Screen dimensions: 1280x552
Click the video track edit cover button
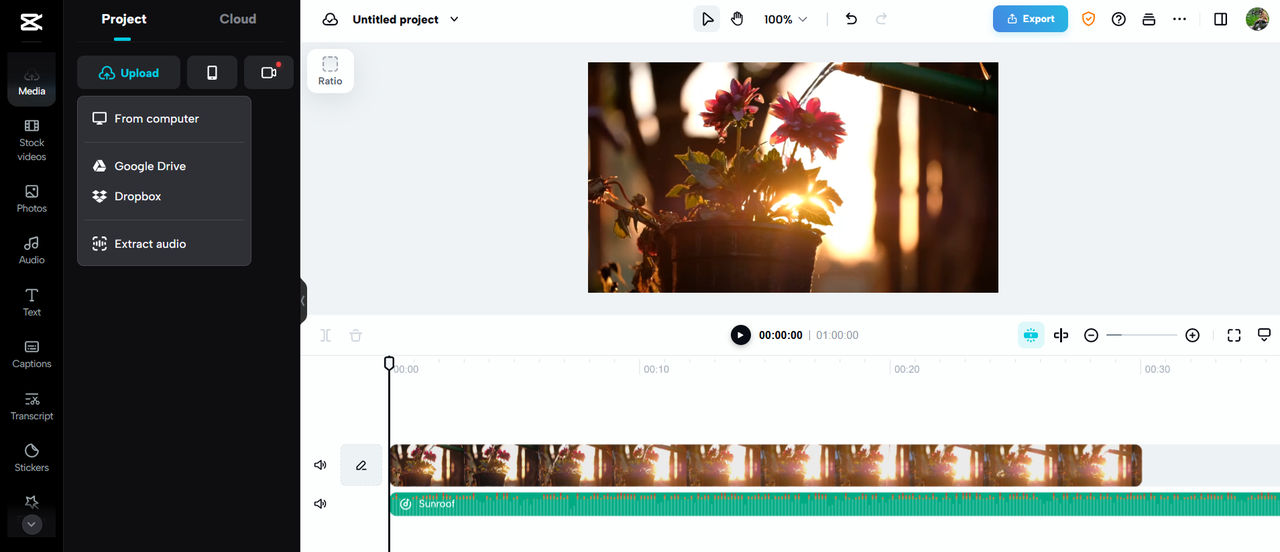click(361, 465)
